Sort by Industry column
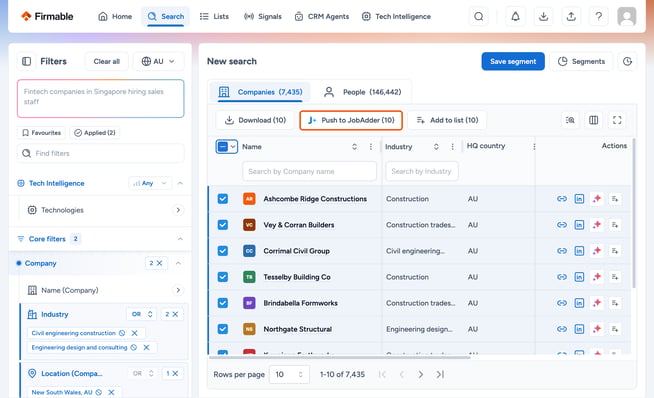Viewport: 654px width, 398px height. pyautogui.click(x=436, y=146)
